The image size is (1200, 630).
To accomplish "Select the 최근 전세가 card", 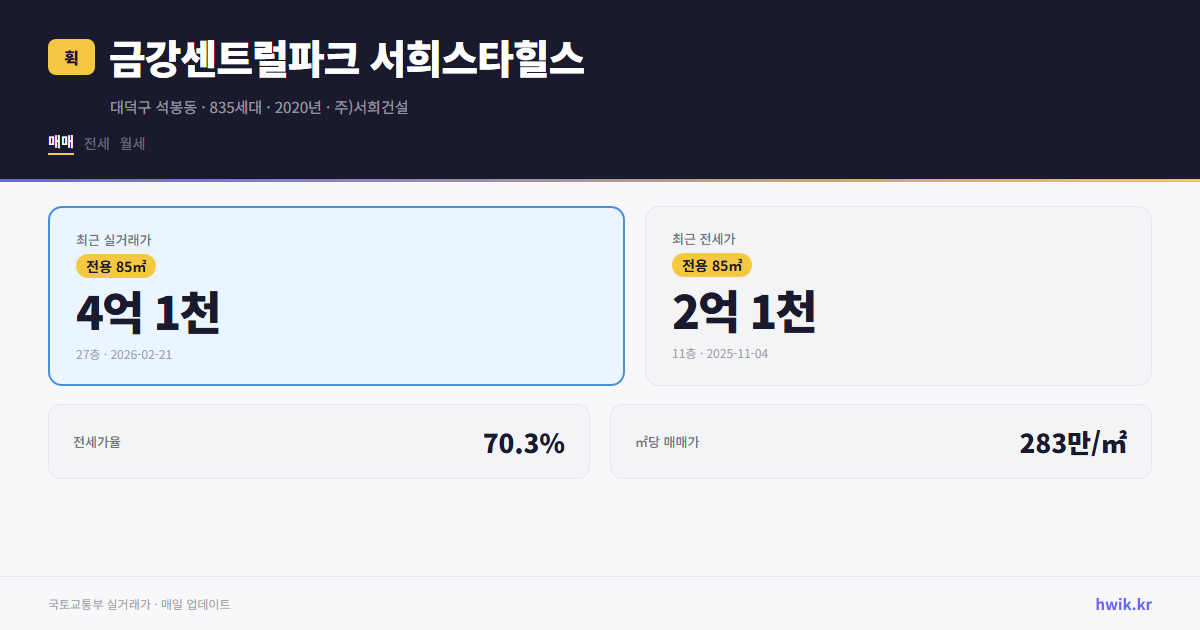I will [x=898, y=295].
